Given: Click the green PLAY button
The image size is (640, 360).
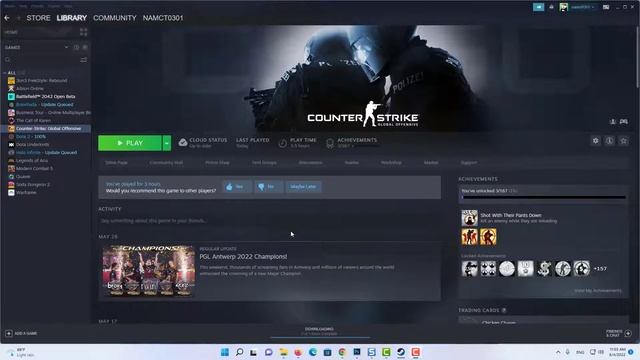Looking at the screenshot, I should 130,143.
